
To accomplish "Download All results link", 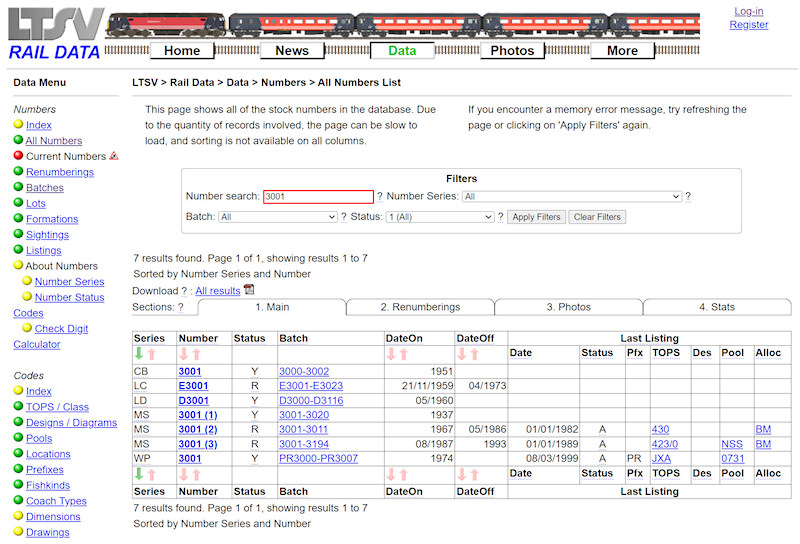I will (x=217, y=290).
